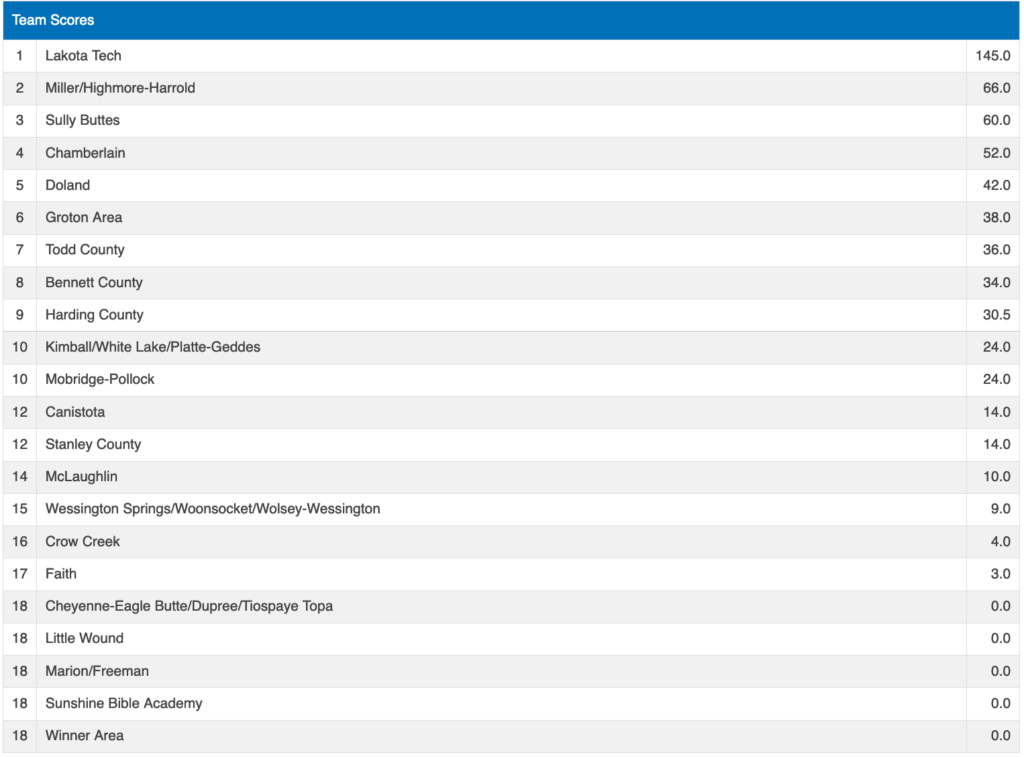The image size is (1024, 757).
Task: Click the Doland team row
Action: click(67, 185)
